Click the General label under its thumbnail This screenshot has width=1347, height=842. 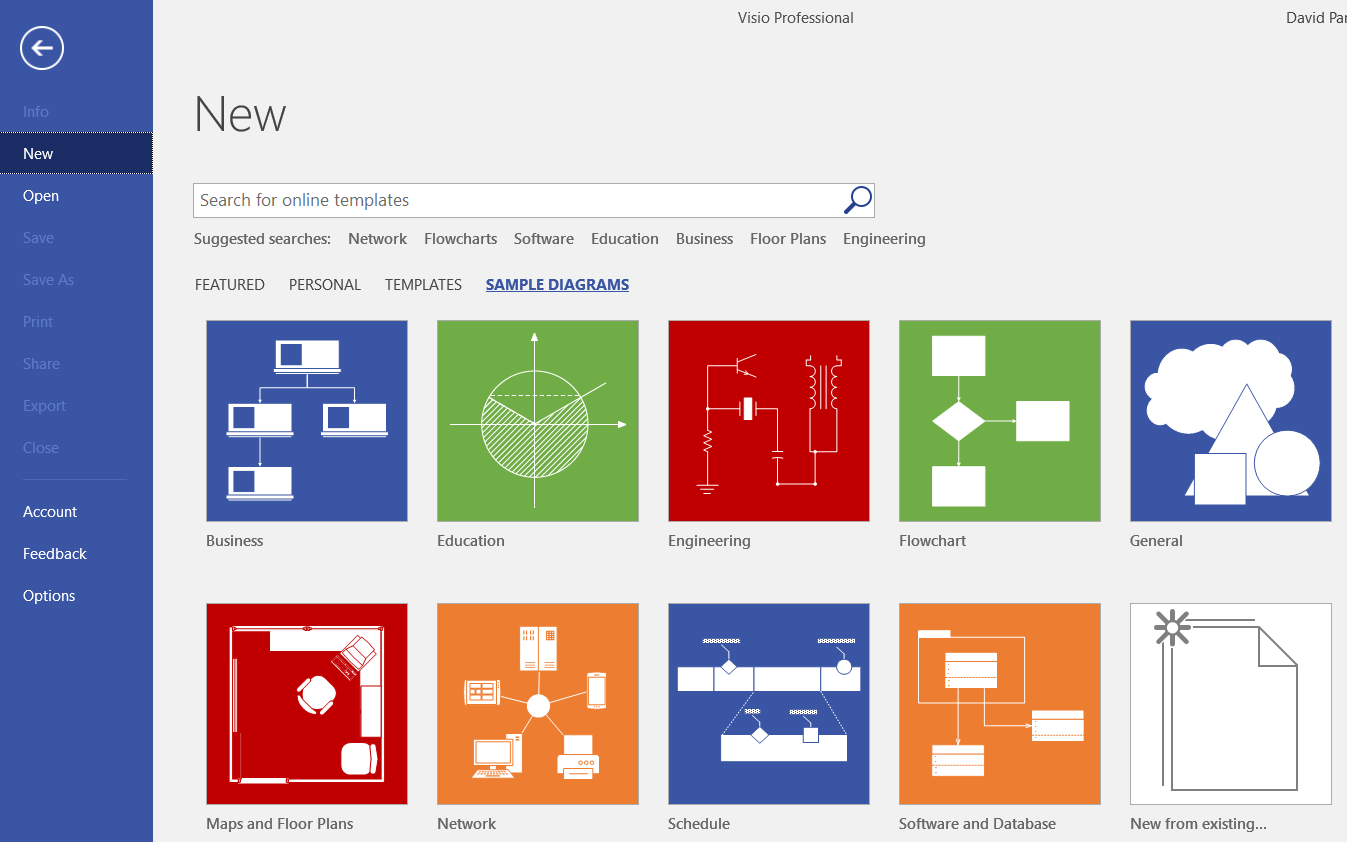[1156, 541]
